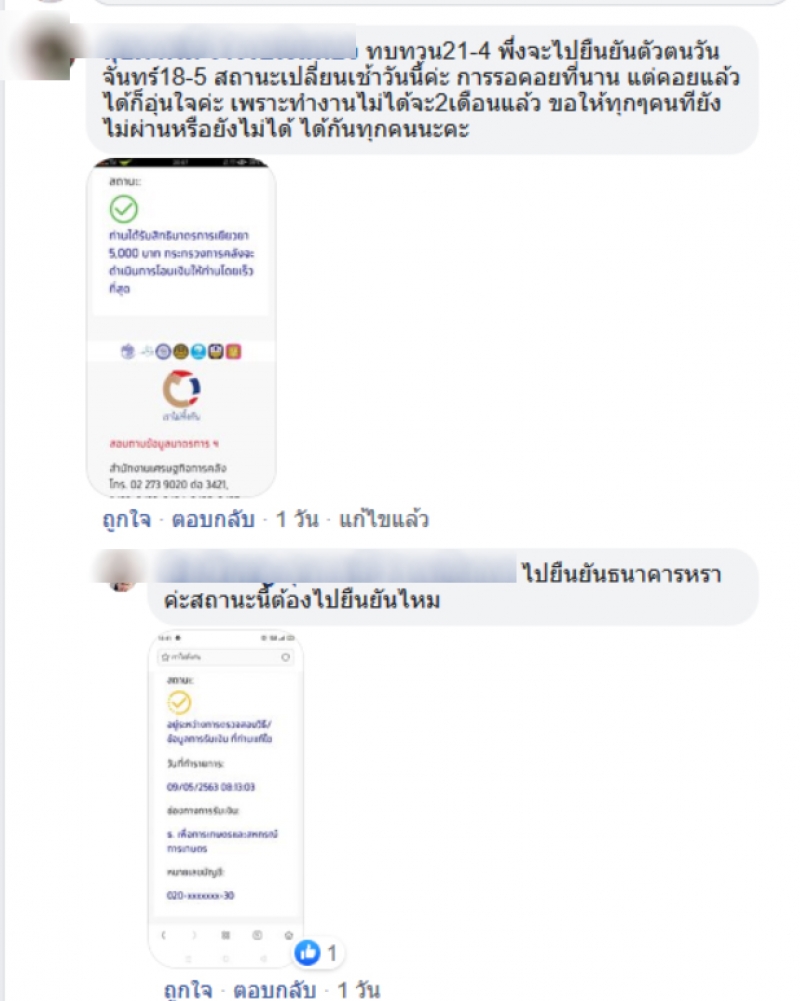Open attached 5,000 baht approval screenshot
Viewport: 800px width, 1001px height.
[x=181, y=327]
